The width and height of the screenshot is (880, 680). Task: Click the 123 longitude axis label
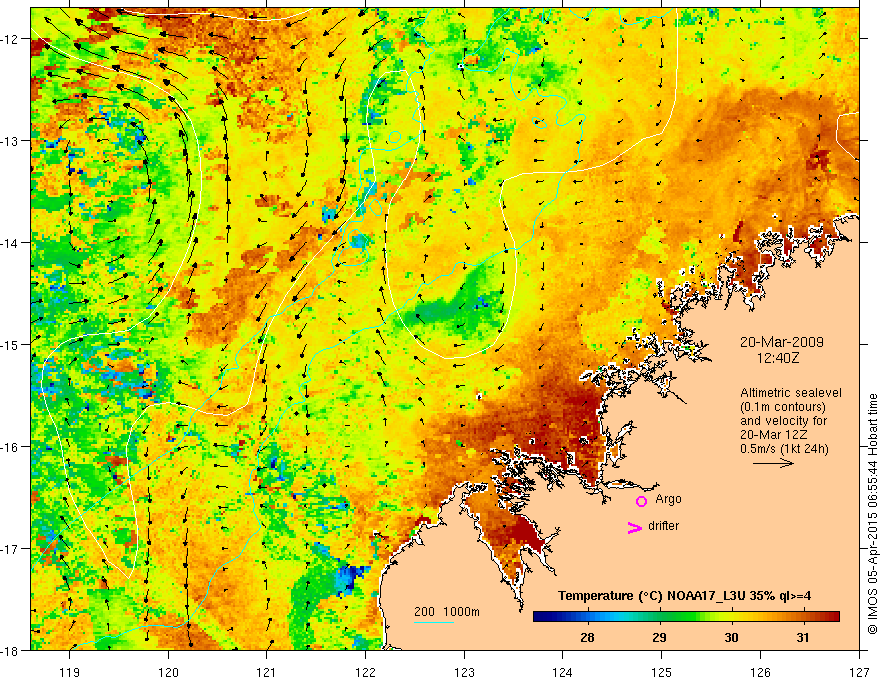click(x=464, y=672)
